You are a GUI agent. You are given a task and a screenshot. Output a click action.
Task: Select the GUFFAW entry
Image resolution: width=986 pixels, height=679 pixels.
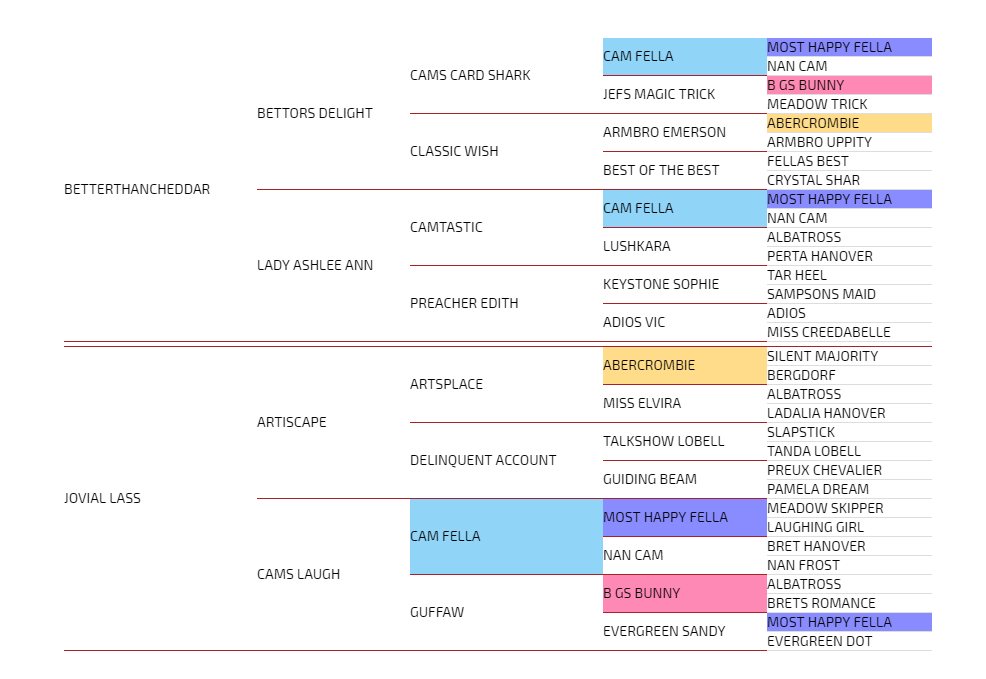[436, 612]
